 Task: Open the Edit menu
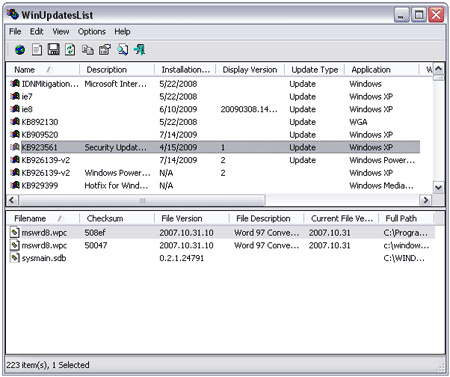[36, 32]
